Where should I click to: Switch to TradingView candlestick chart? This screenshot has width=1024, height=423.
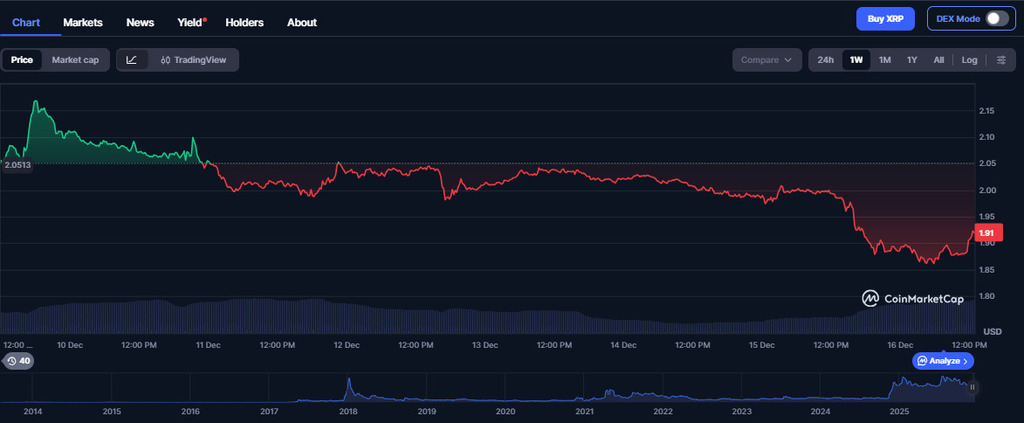pos(193,60)
